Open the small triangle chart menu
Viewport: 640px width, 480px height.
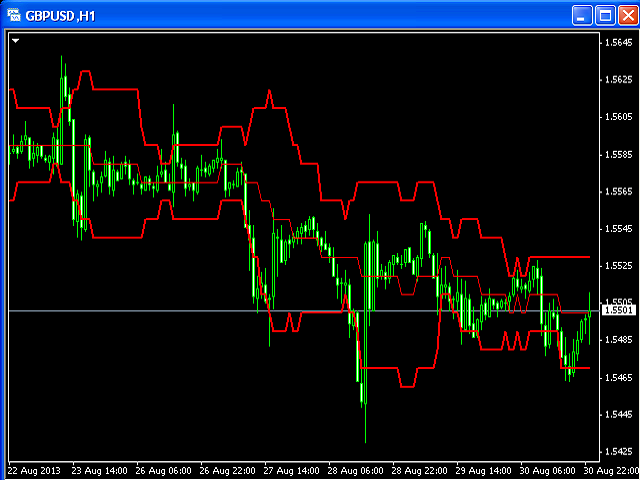point(16,41)
